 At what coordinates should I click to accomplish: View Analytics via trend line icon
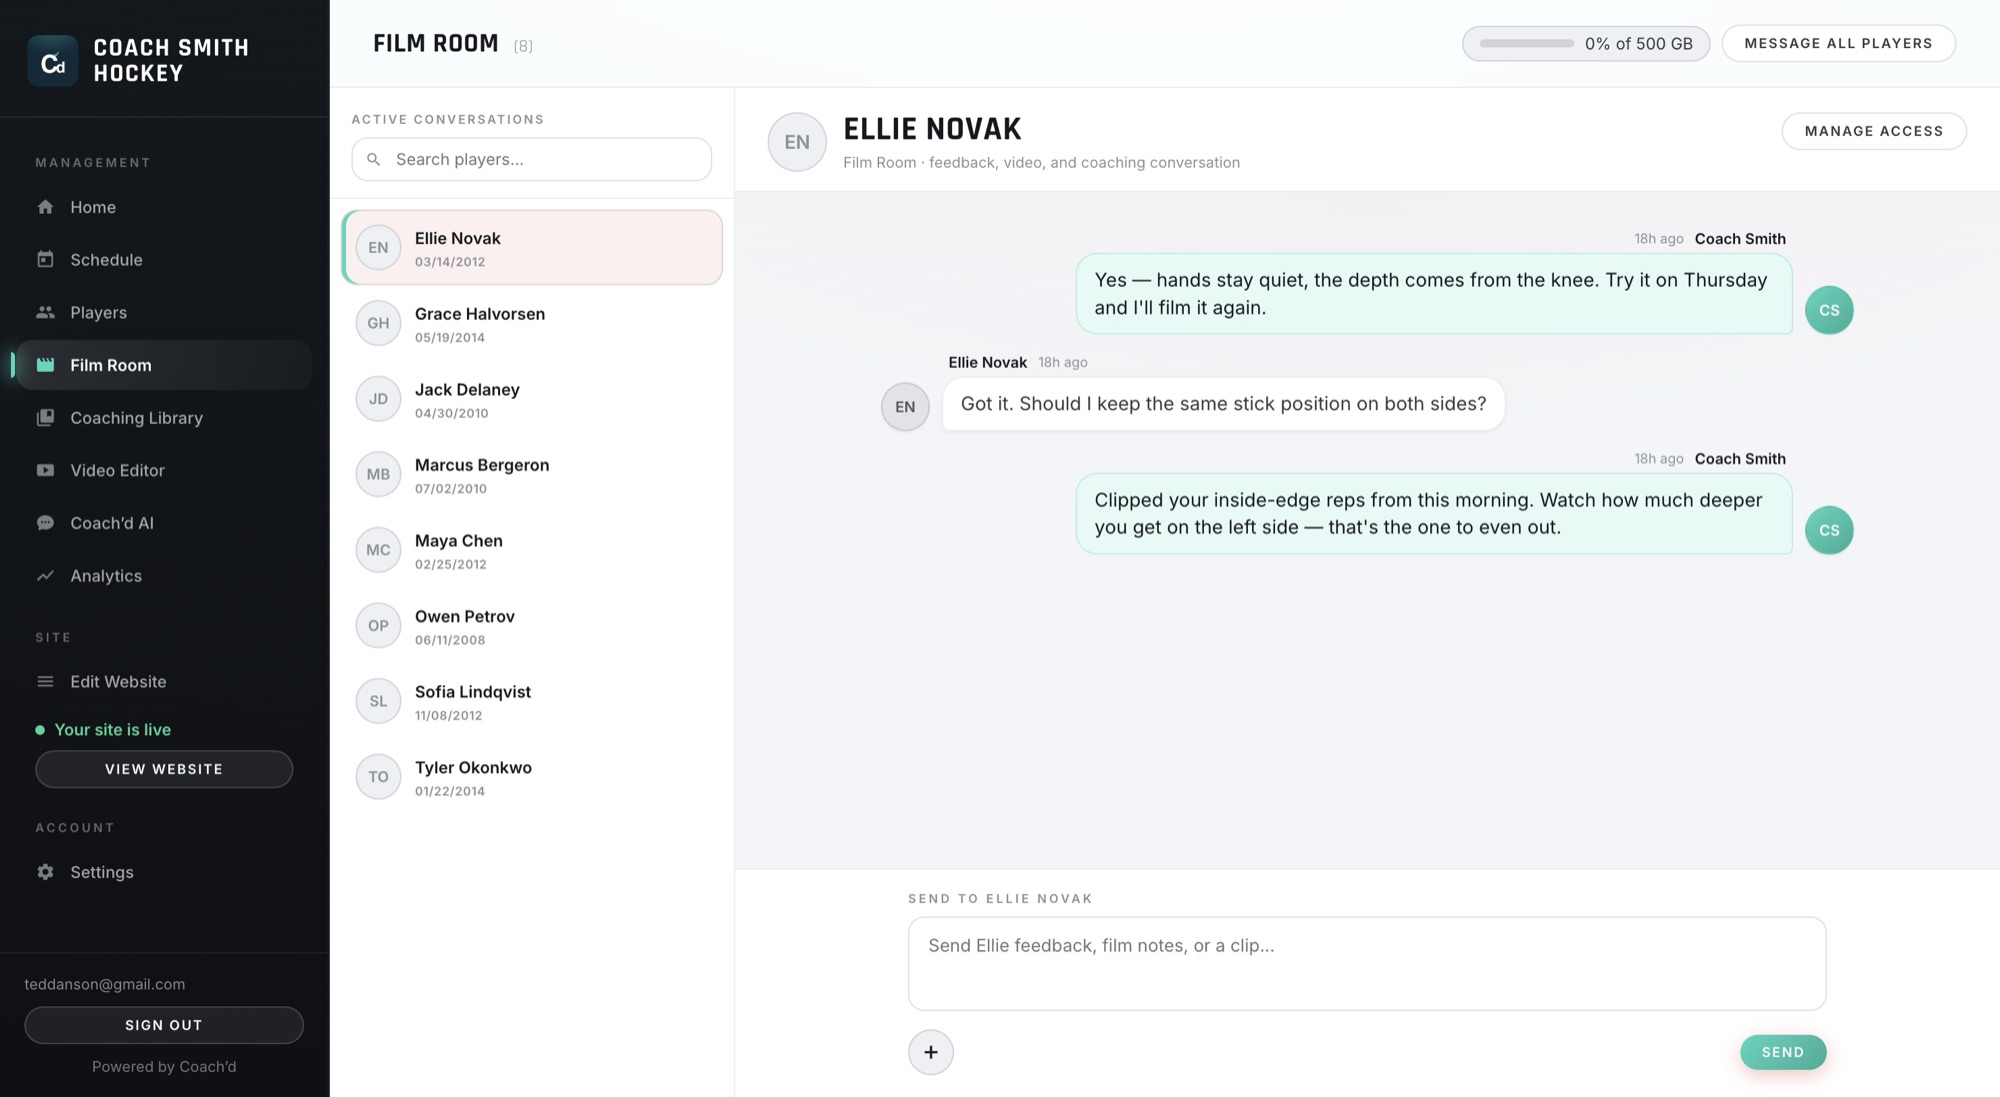pos(45,576)
